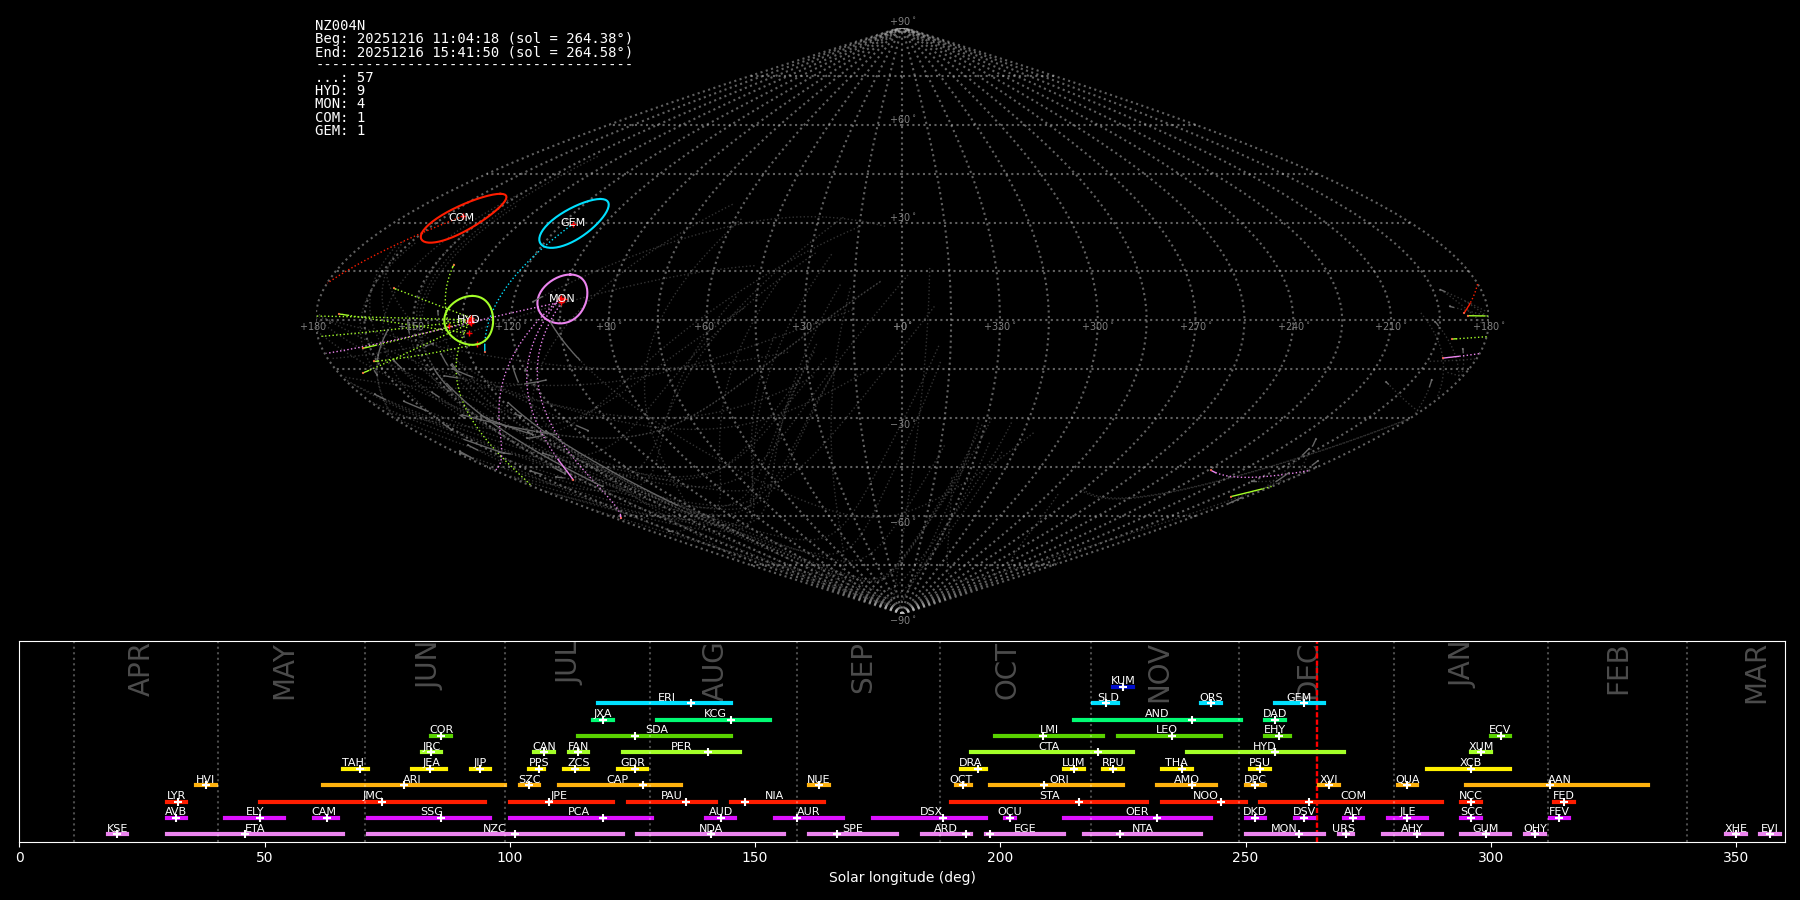The height and width of the screenshot is (900, 1800).
Task: Click the APR month label in timeline
Action: pyautogui.click(x=139, y=670)
